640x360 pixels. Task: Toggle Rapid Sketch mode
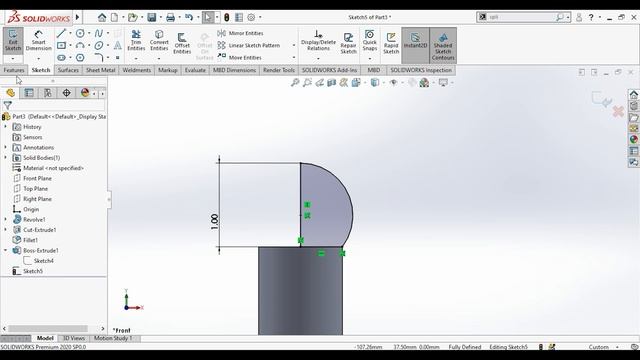391,43
